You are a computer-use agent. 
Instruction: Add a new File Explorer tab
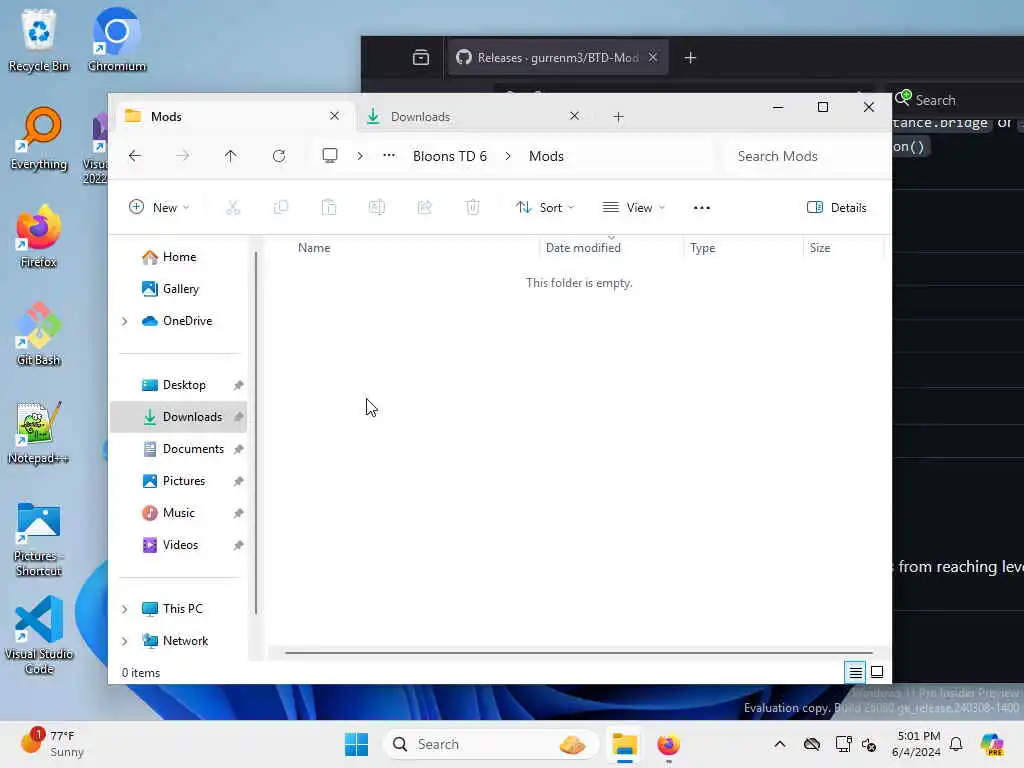coord(618,117)
